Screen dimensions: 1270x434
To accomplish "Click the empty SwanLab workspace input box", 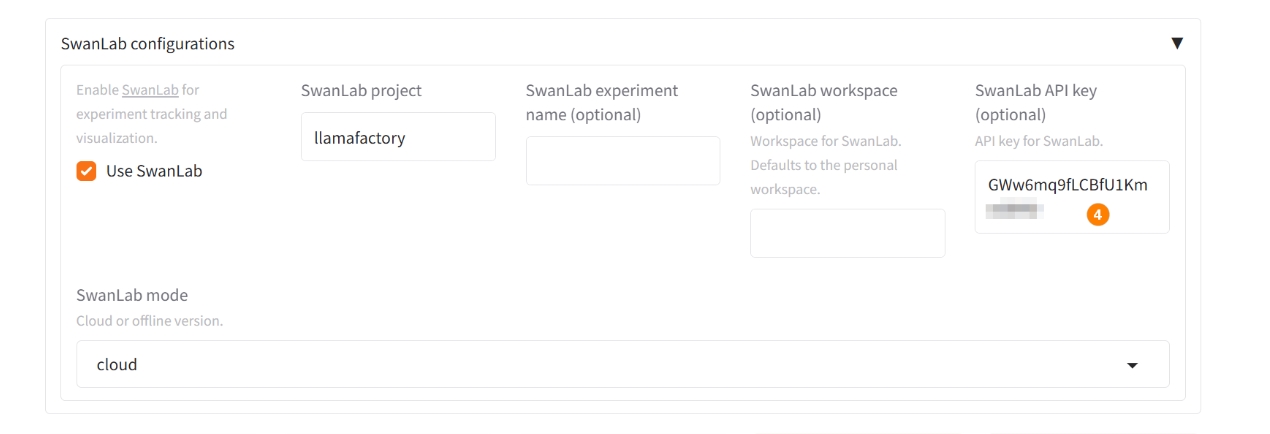I will [847, 233].
